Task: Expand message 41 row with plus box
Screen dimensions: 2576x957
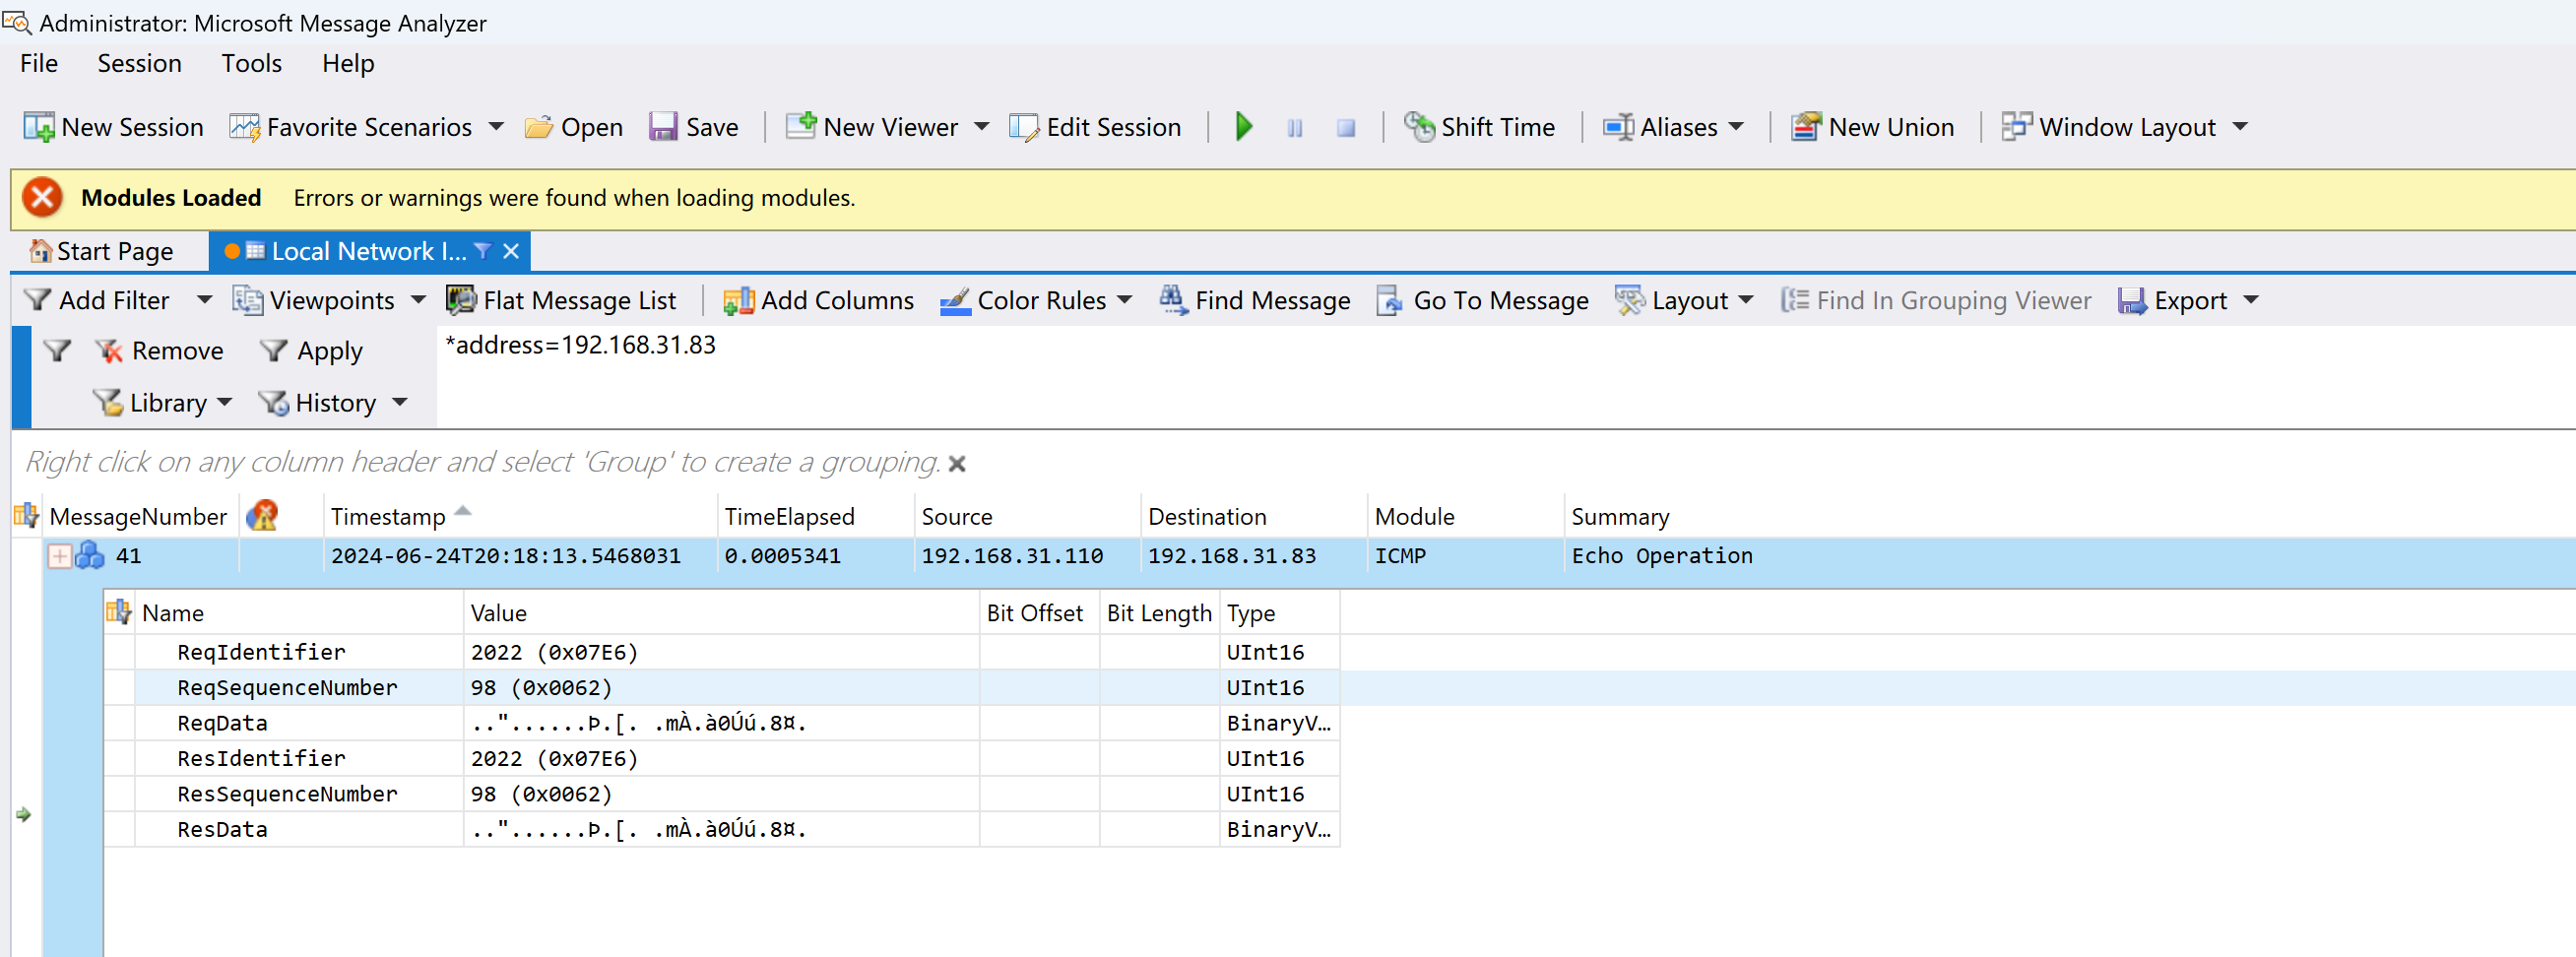Action: coord(60,556)
